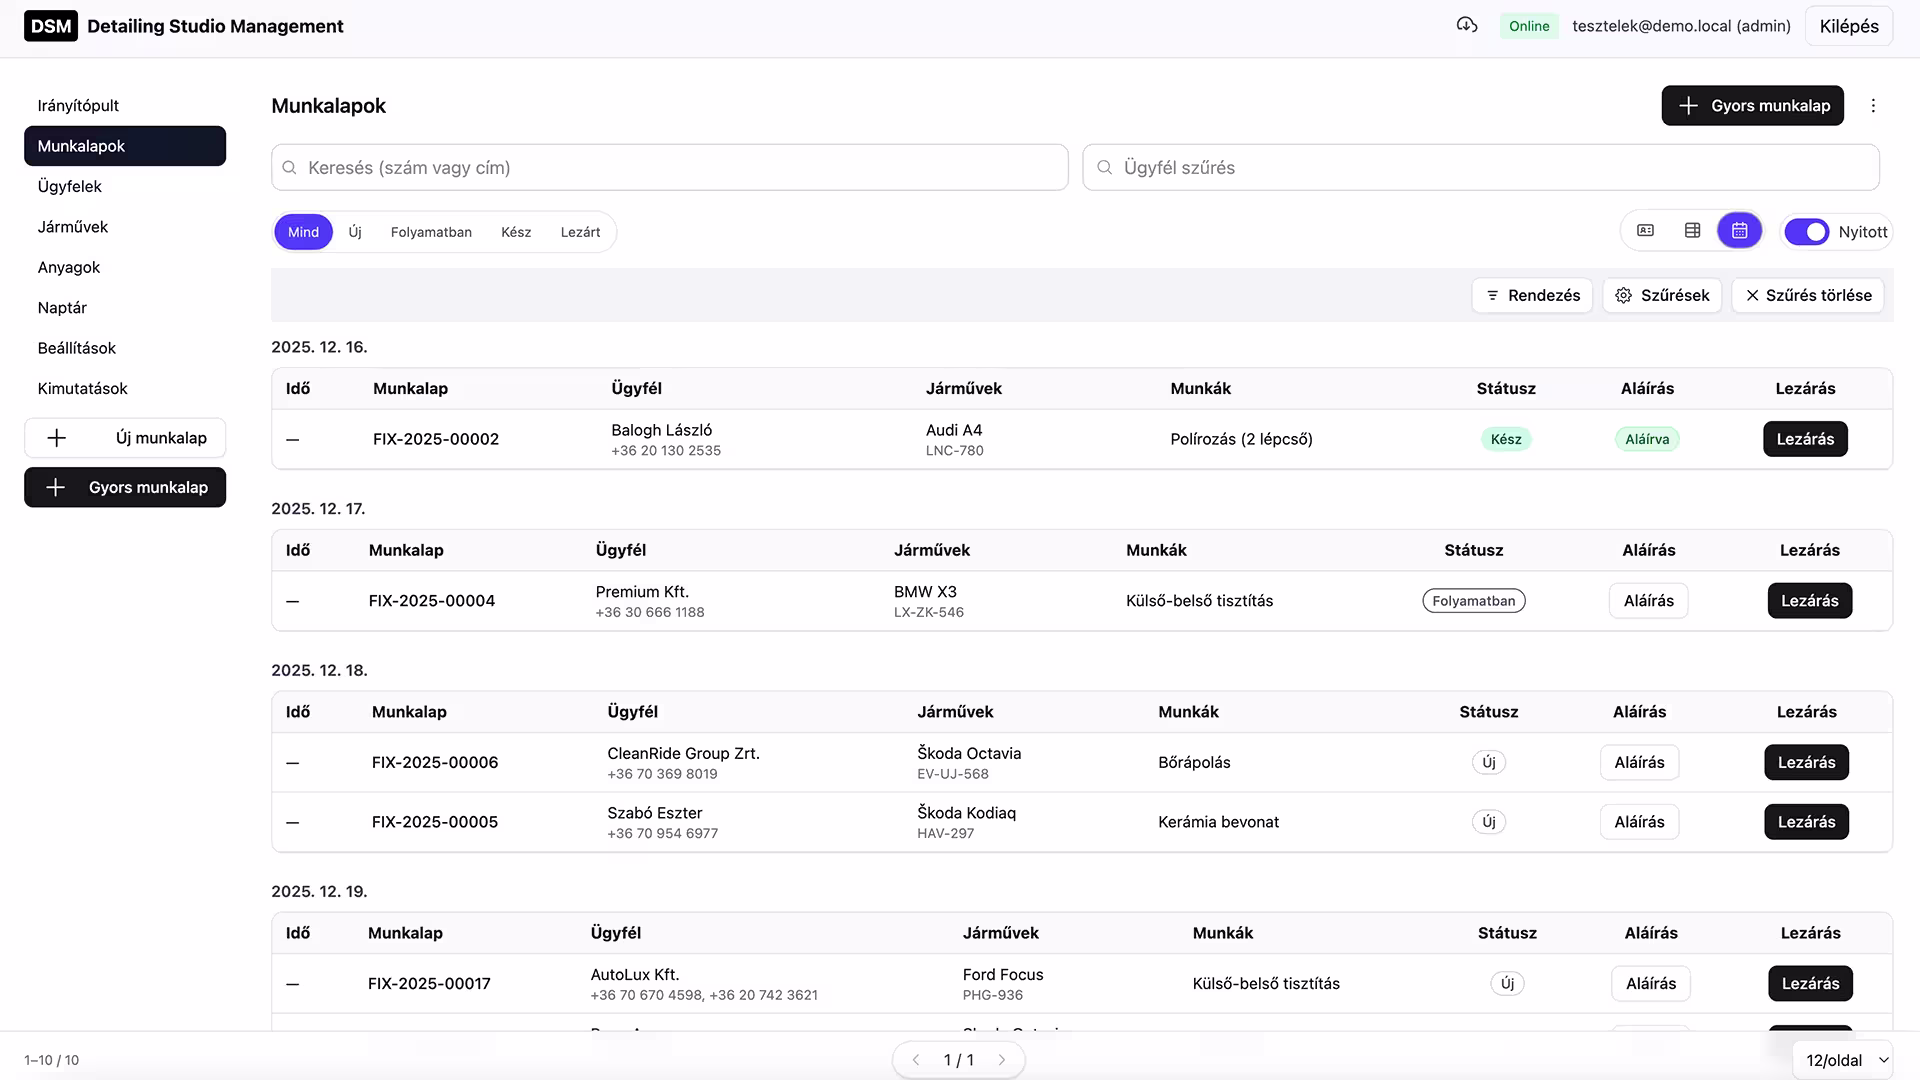Image resolution: width=1920 pixels, height=1080 pixels.
Task: Navigate to Naptár in the sidebar
Action: [x=62, y=308]
